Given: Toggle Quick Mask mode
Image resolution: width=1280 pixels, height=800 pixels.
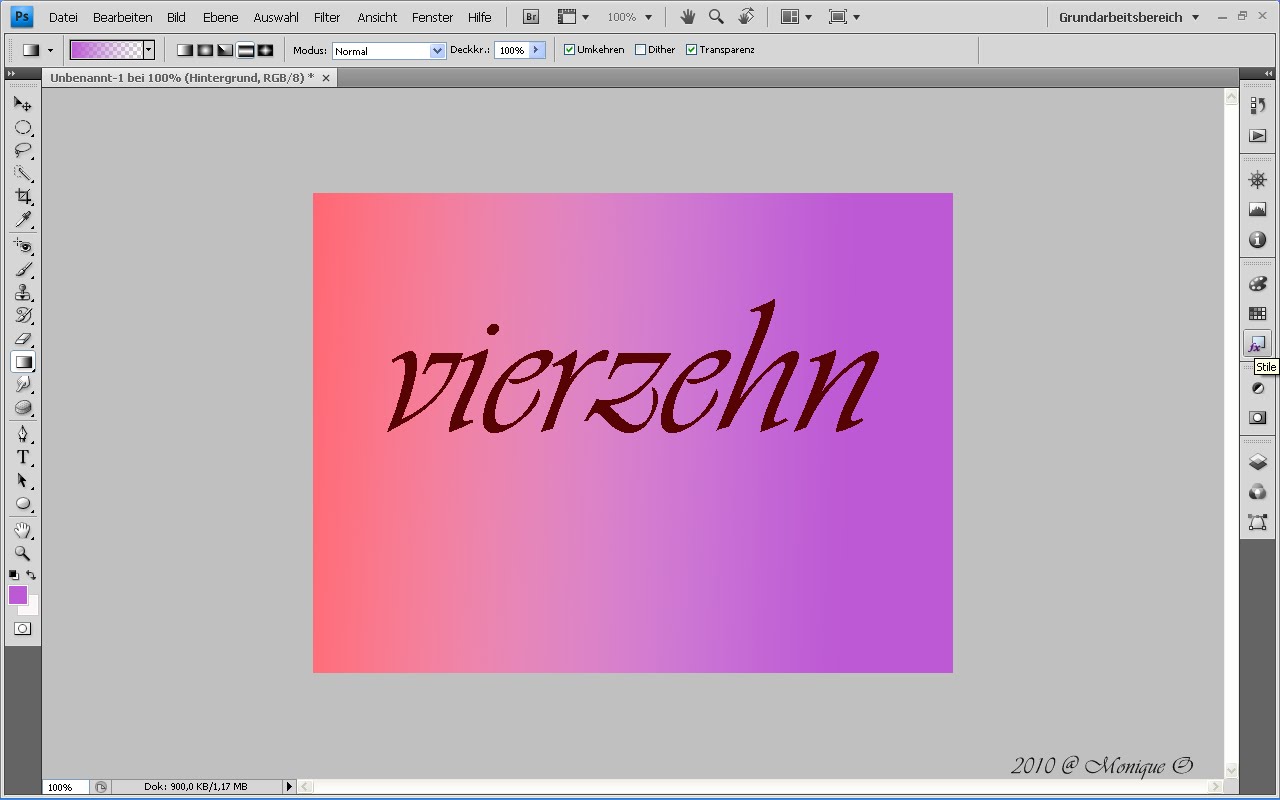Looking at the screenshot, I should click(22, 629).
